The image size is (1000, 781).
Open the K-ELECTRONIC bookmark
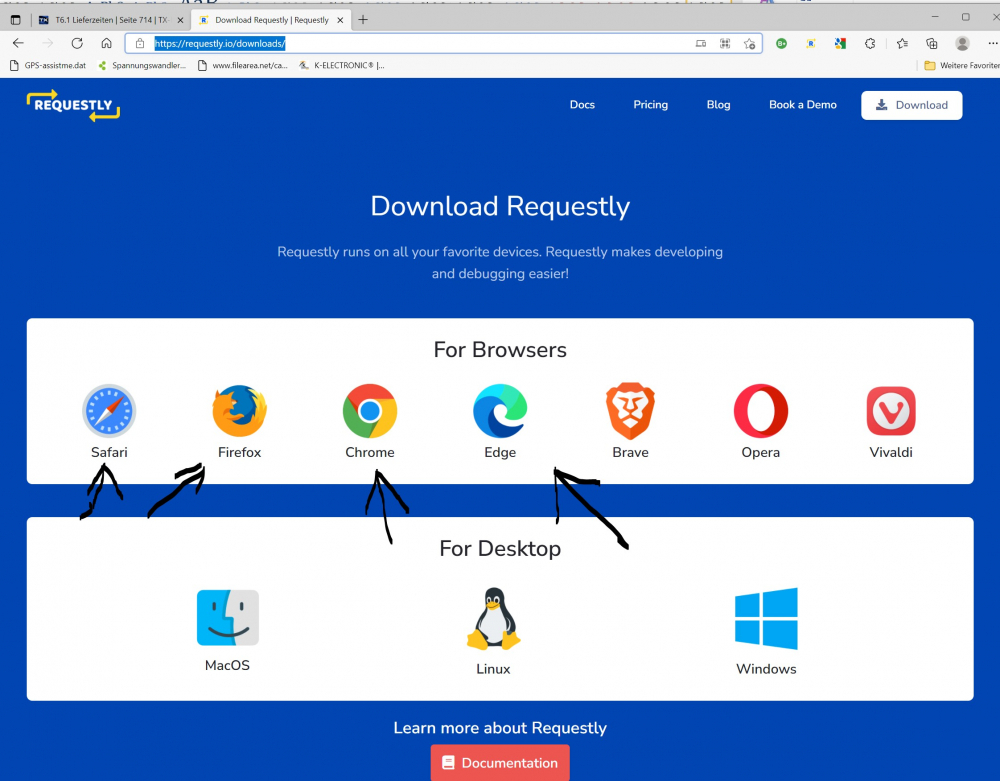[342, 65]
